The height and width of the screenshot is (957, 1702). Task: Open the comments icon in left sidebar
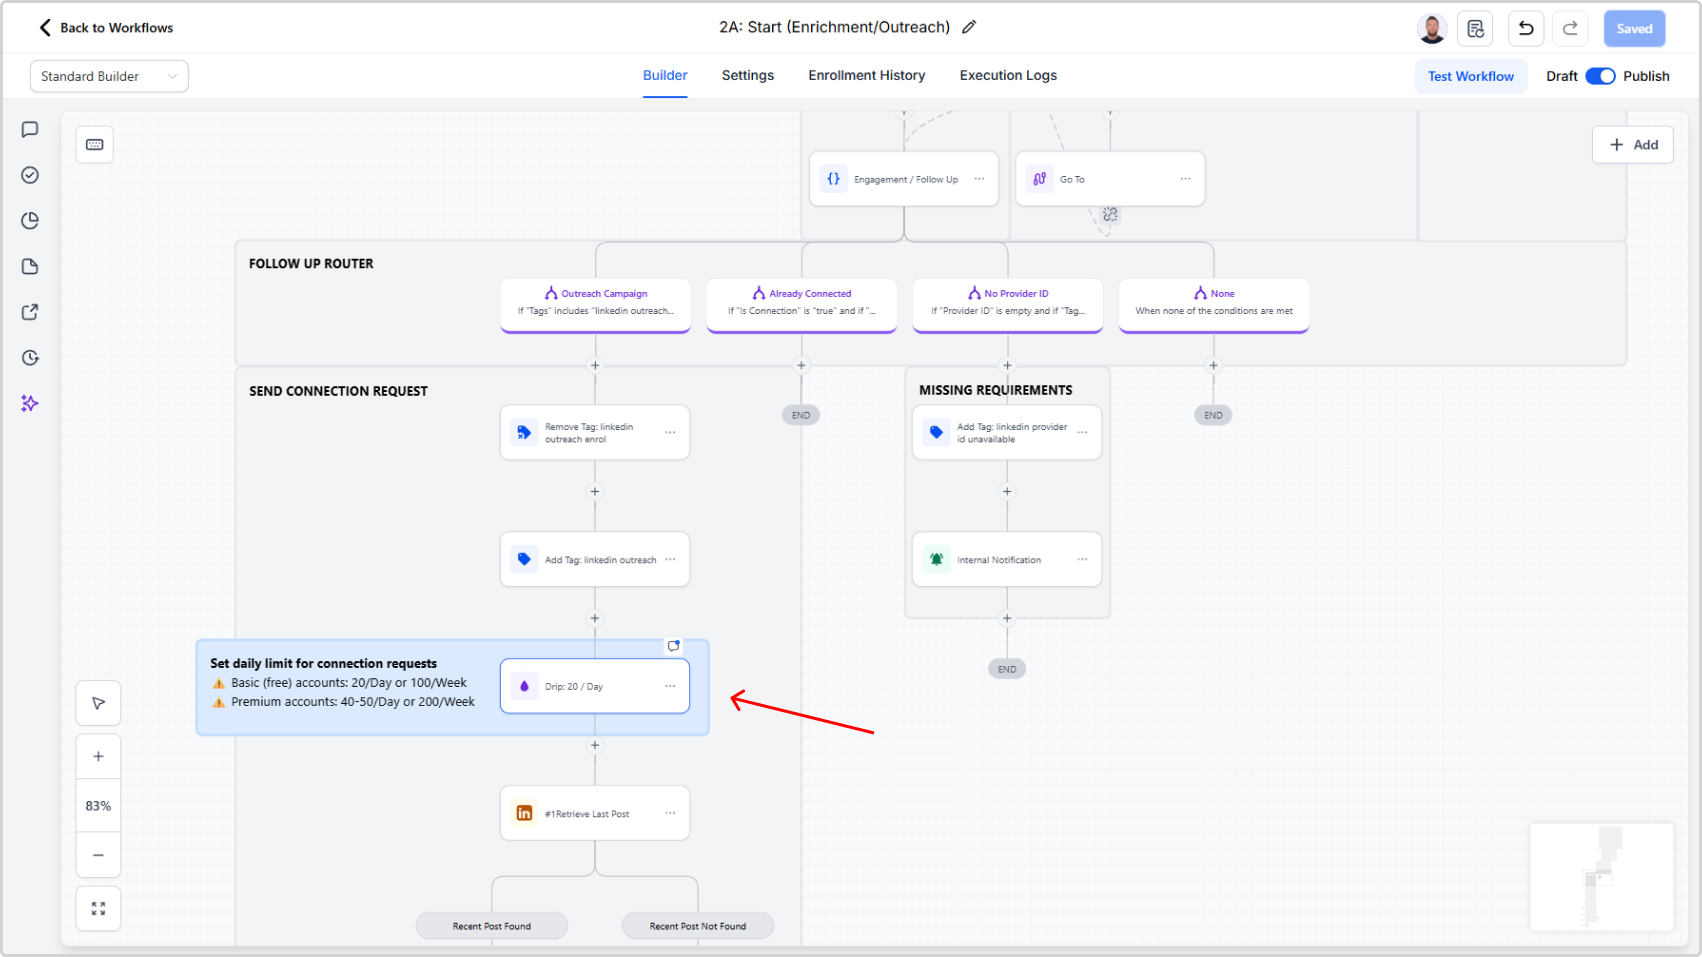[30, 129]
